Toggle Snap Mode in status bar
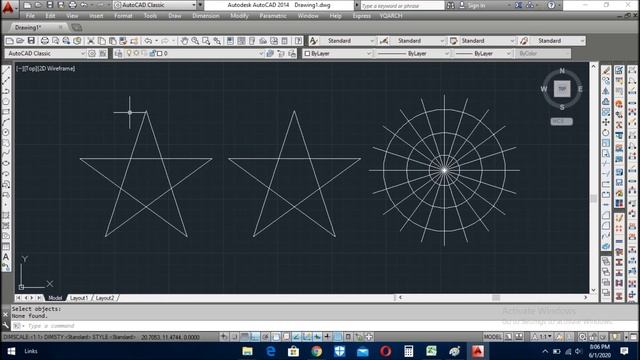This screenshot has width=640, height=360. point(234,337)
